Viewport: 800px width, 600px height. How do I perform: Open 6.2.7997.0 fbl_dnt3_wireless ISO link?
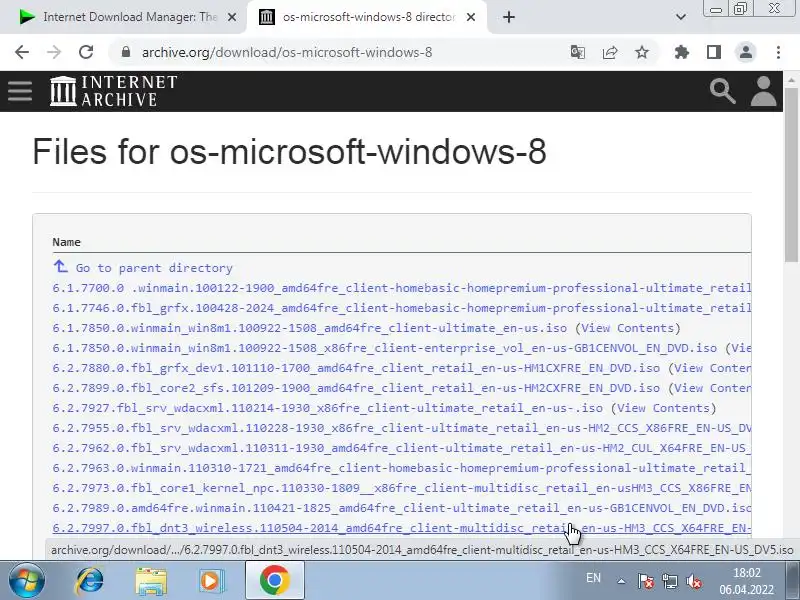(x=402, y=528)
